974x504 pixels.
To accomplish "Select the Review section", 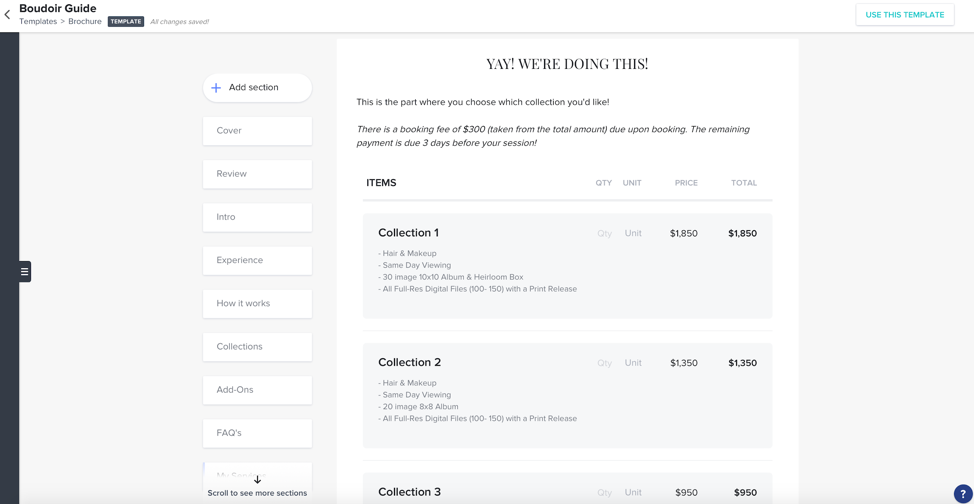I will tap(257, 174).
